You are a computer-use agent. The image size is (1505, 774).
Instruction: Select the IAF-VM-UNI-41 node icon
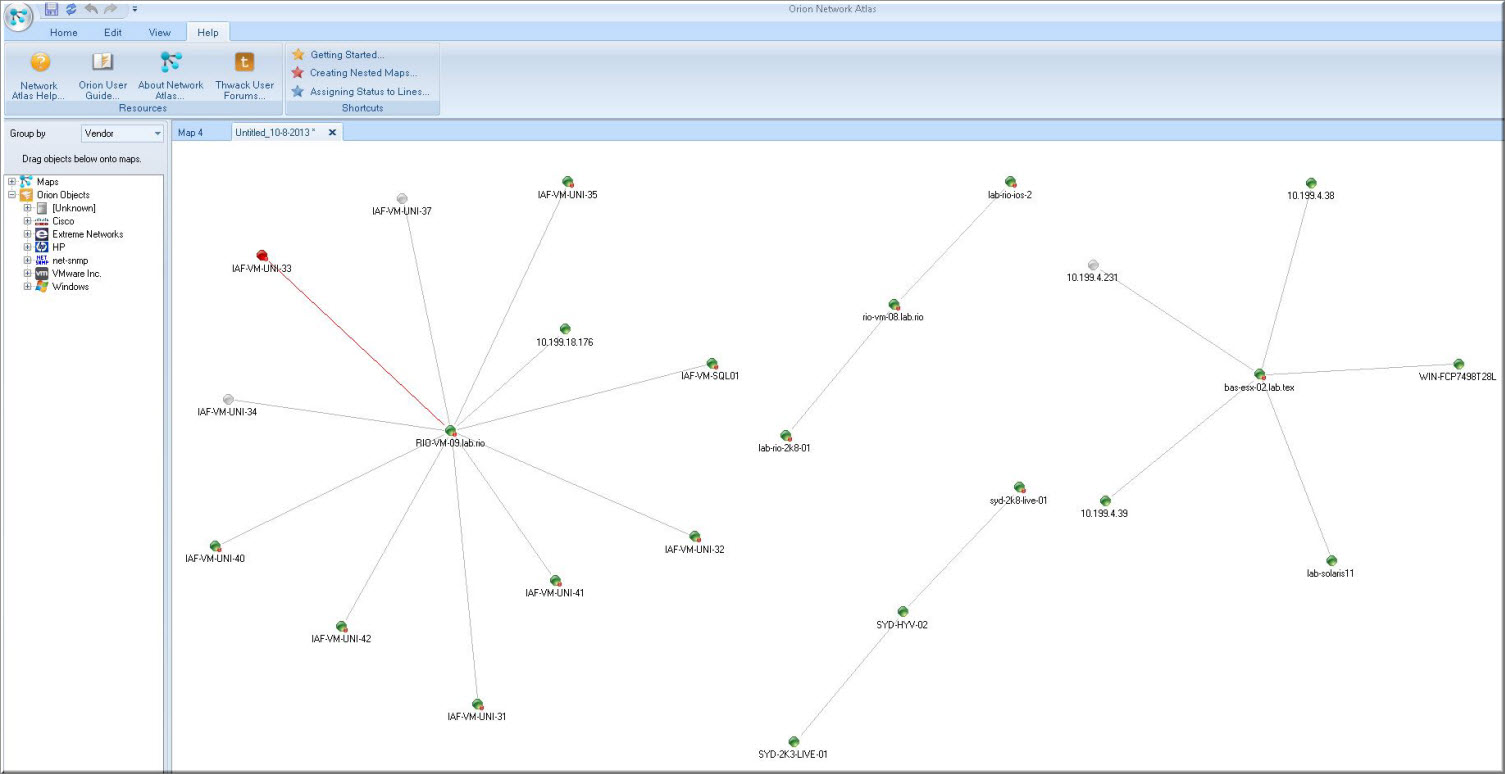coord(555,581)
